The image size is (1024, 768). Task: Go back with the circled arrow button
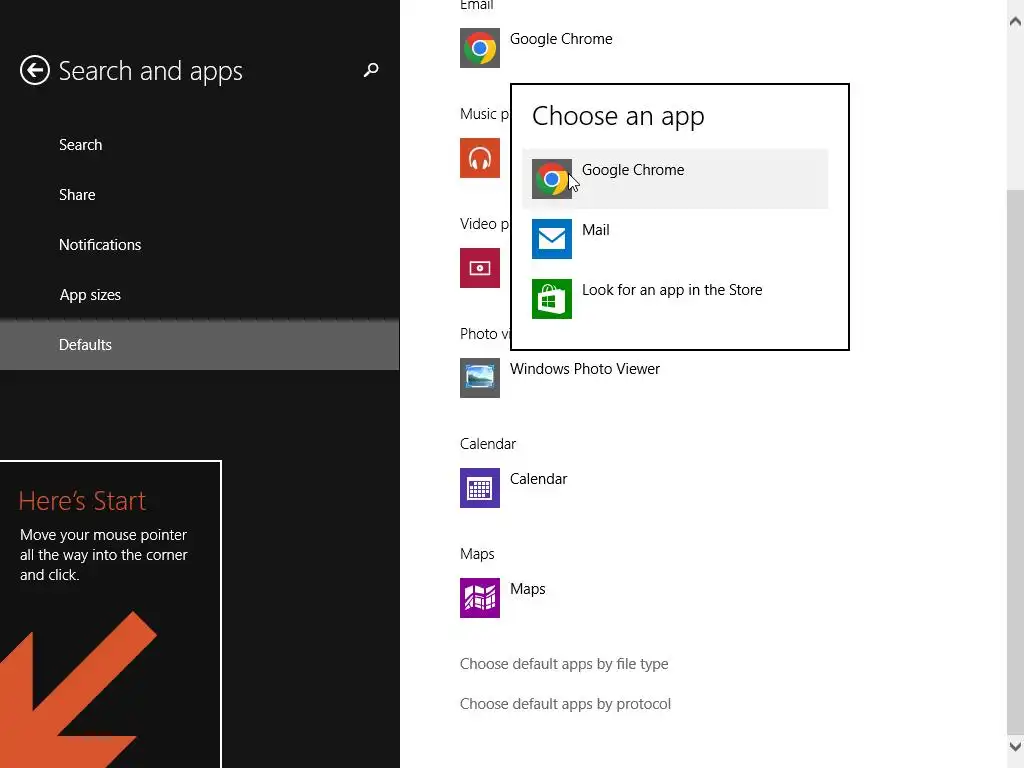pyautogui.click(x=35, y=70)
